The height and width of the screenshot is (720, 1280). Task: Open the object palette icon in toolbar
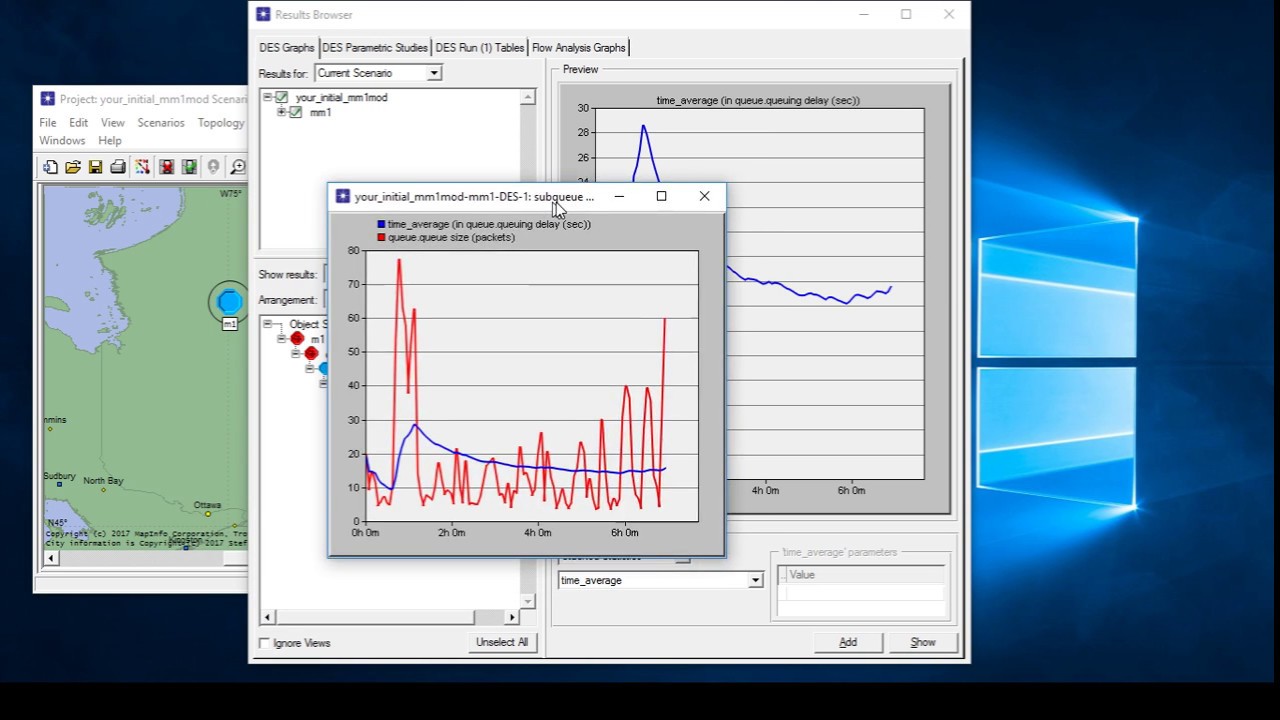[142, 167]
